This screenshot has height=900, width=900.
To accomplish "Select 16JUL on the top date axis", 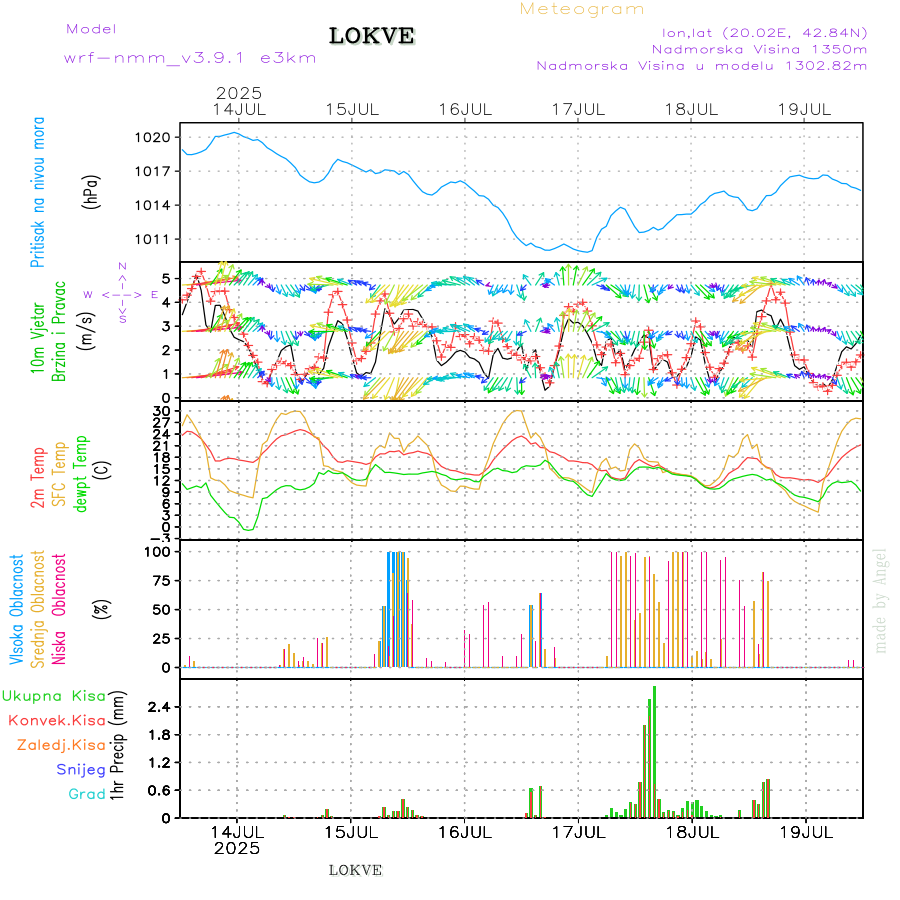I will tap(465, 109).
